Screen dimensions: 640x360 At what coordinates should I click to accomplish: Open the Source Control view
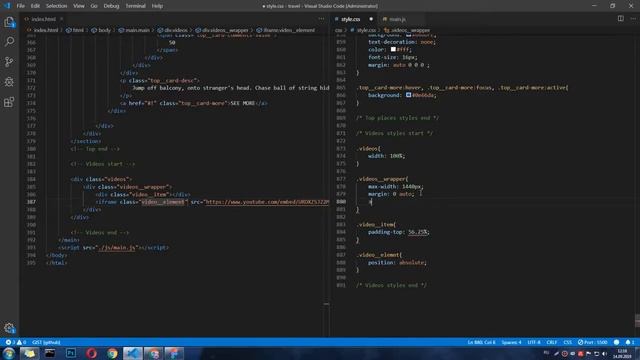point(9,62)
